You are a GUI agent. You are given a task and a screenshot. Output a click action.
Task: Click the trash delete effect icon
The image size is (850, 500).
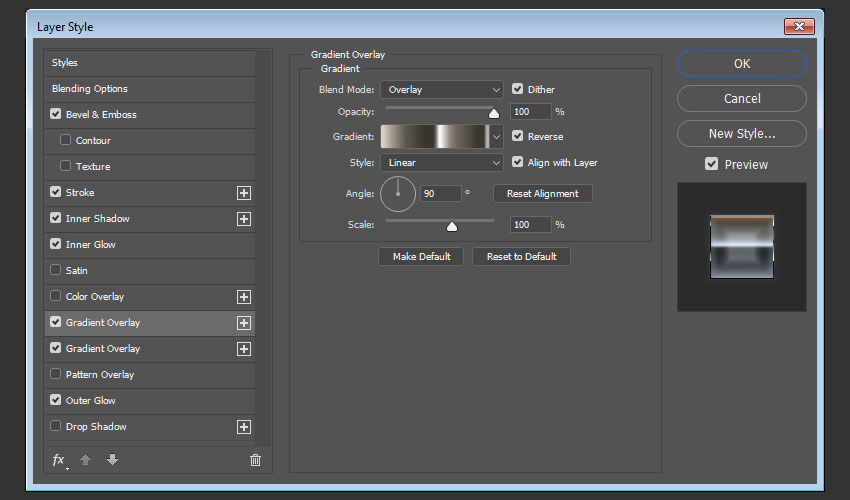point(255,460)
